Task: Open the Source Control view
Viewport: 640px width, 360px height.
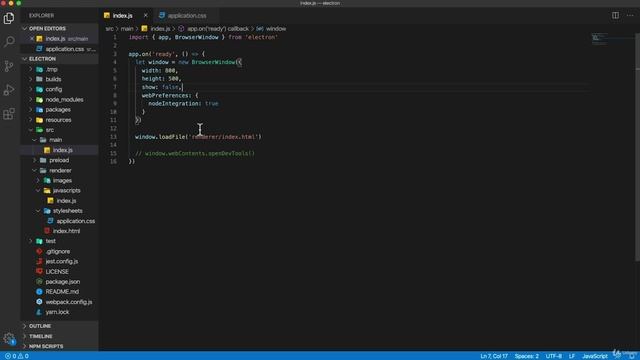Action: [x=9, y=66]
